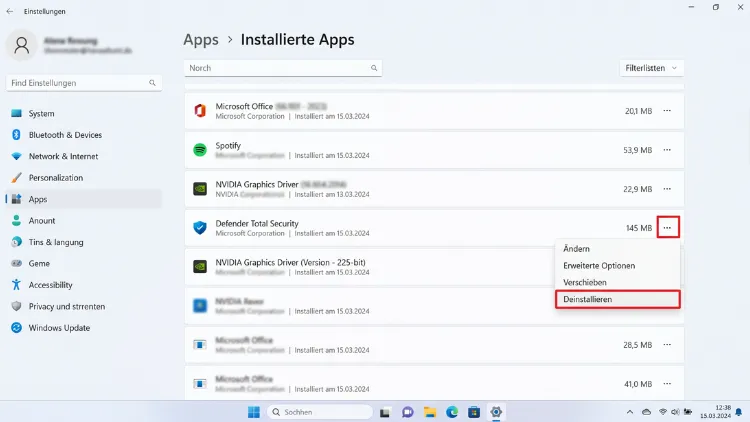
Task: Open Geme settings
Action: click(84, 264)
